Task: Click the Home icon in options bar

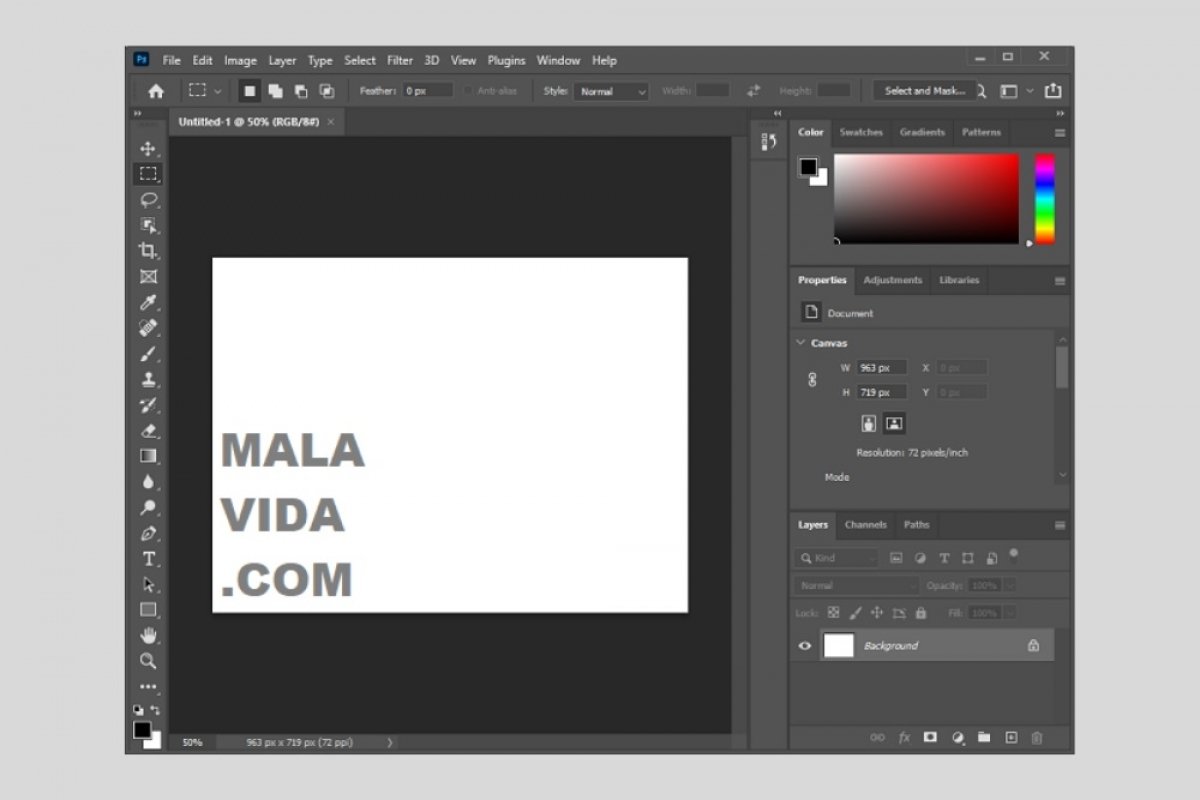Action: (x=156, y=91)
